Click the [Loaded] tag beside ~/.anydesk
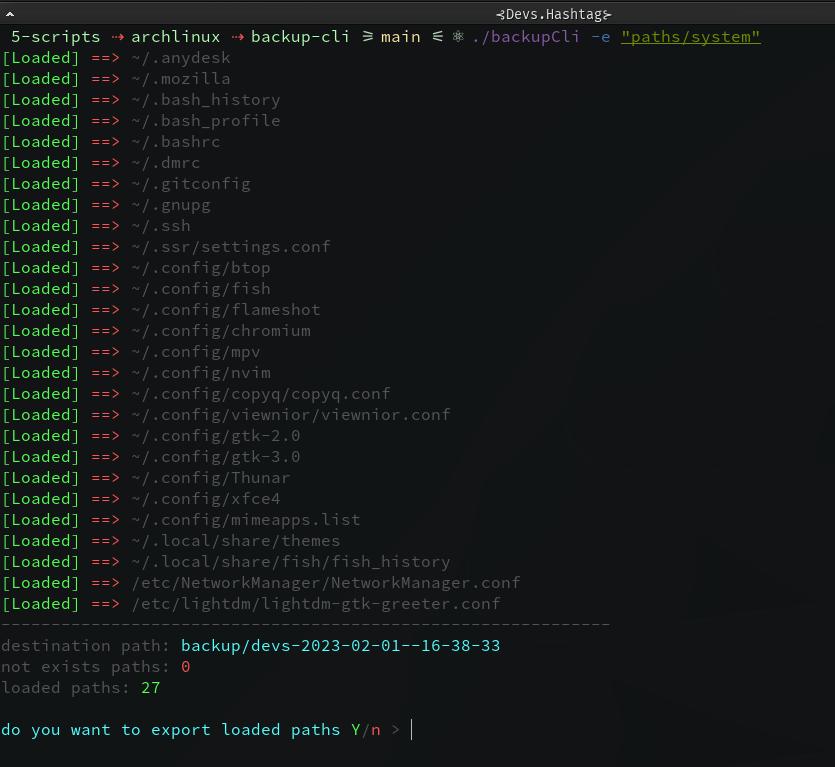 point(41,58)
